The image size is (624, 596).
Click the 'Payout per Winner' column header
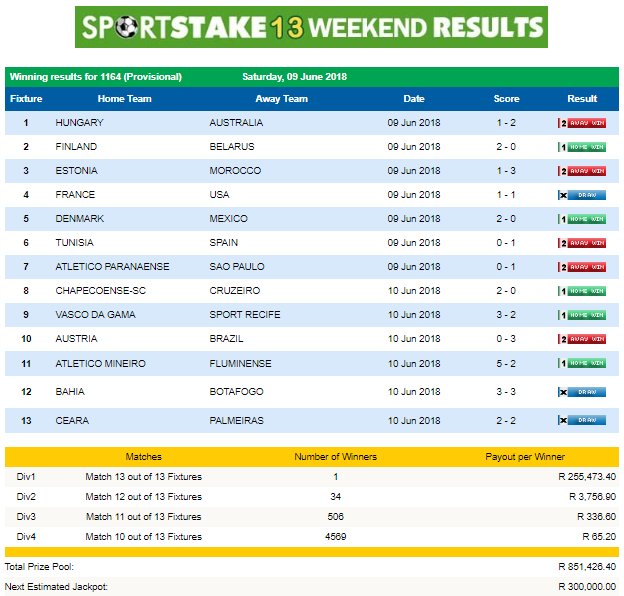525,457
